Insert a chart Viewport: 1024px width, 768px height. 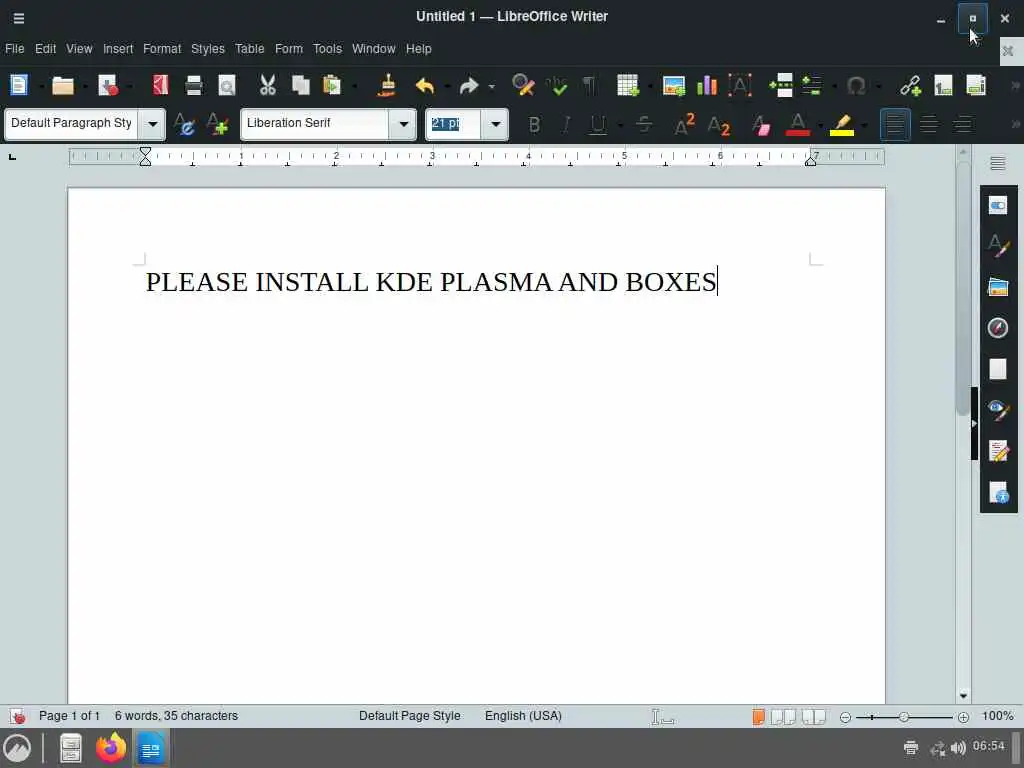click(x=707, y=86)
